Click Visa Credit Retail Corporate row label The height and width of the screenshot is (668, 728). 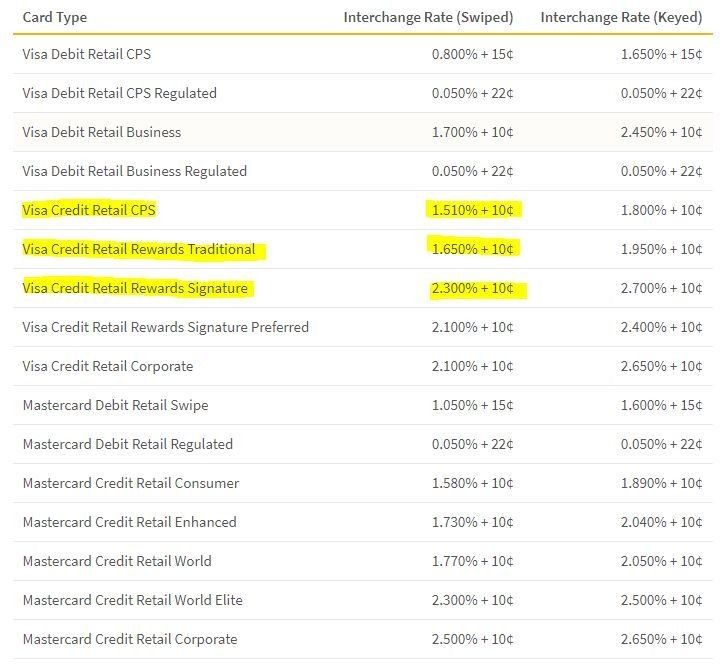[108, 366]
